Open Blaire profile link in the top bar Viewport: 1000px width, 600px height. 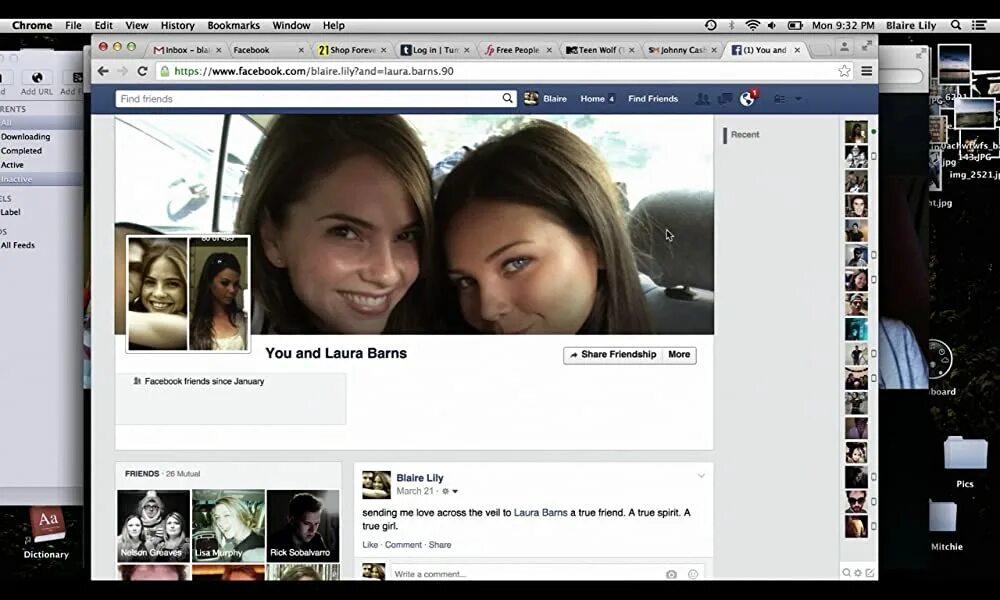pyautogui.click(x=546, y=99)
